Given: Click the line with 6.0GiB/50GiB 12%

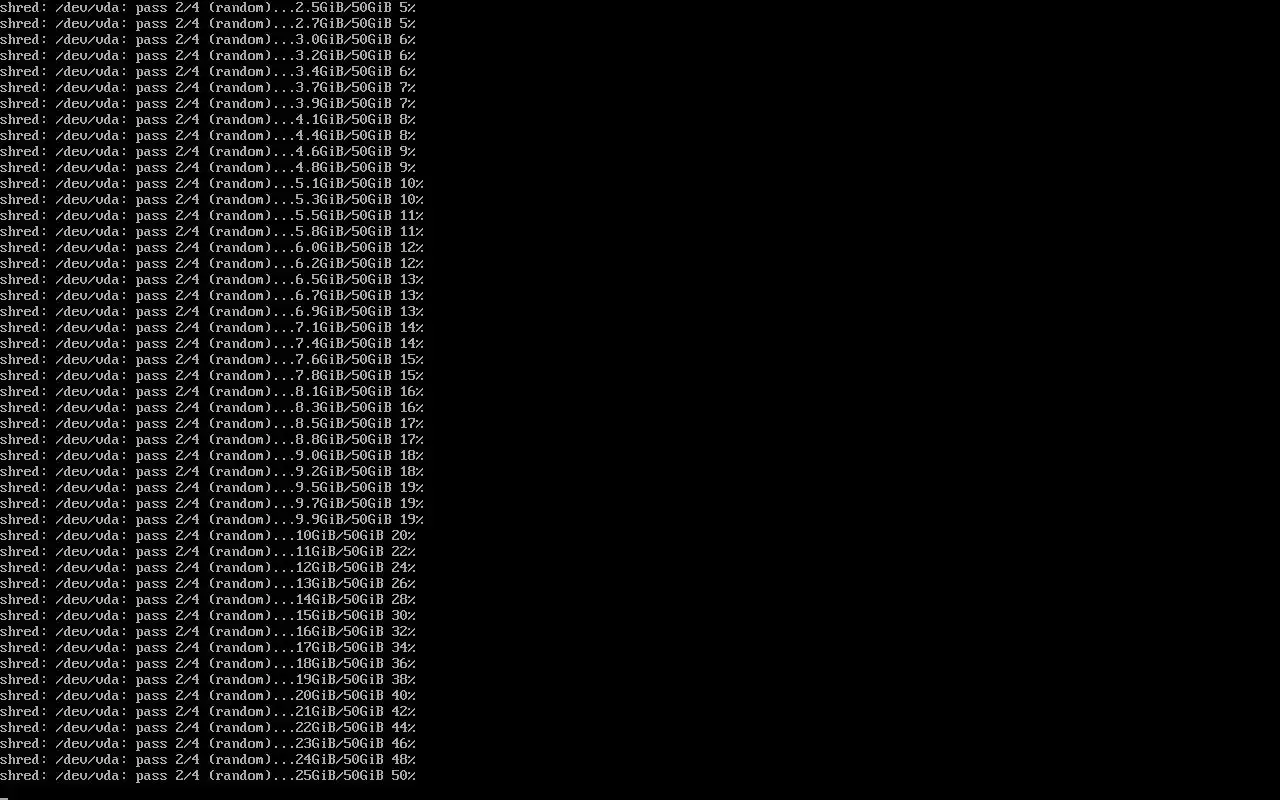Looking at the screenshot, I should (212, 248).
